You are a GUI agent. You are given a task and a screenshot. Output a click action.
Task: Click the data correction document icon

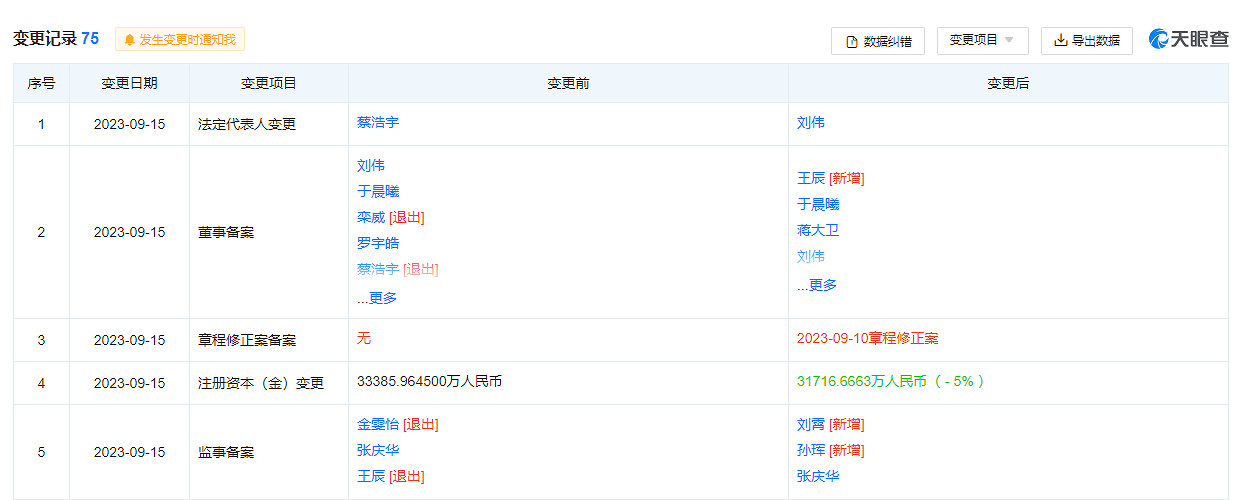tap(852, 41)
